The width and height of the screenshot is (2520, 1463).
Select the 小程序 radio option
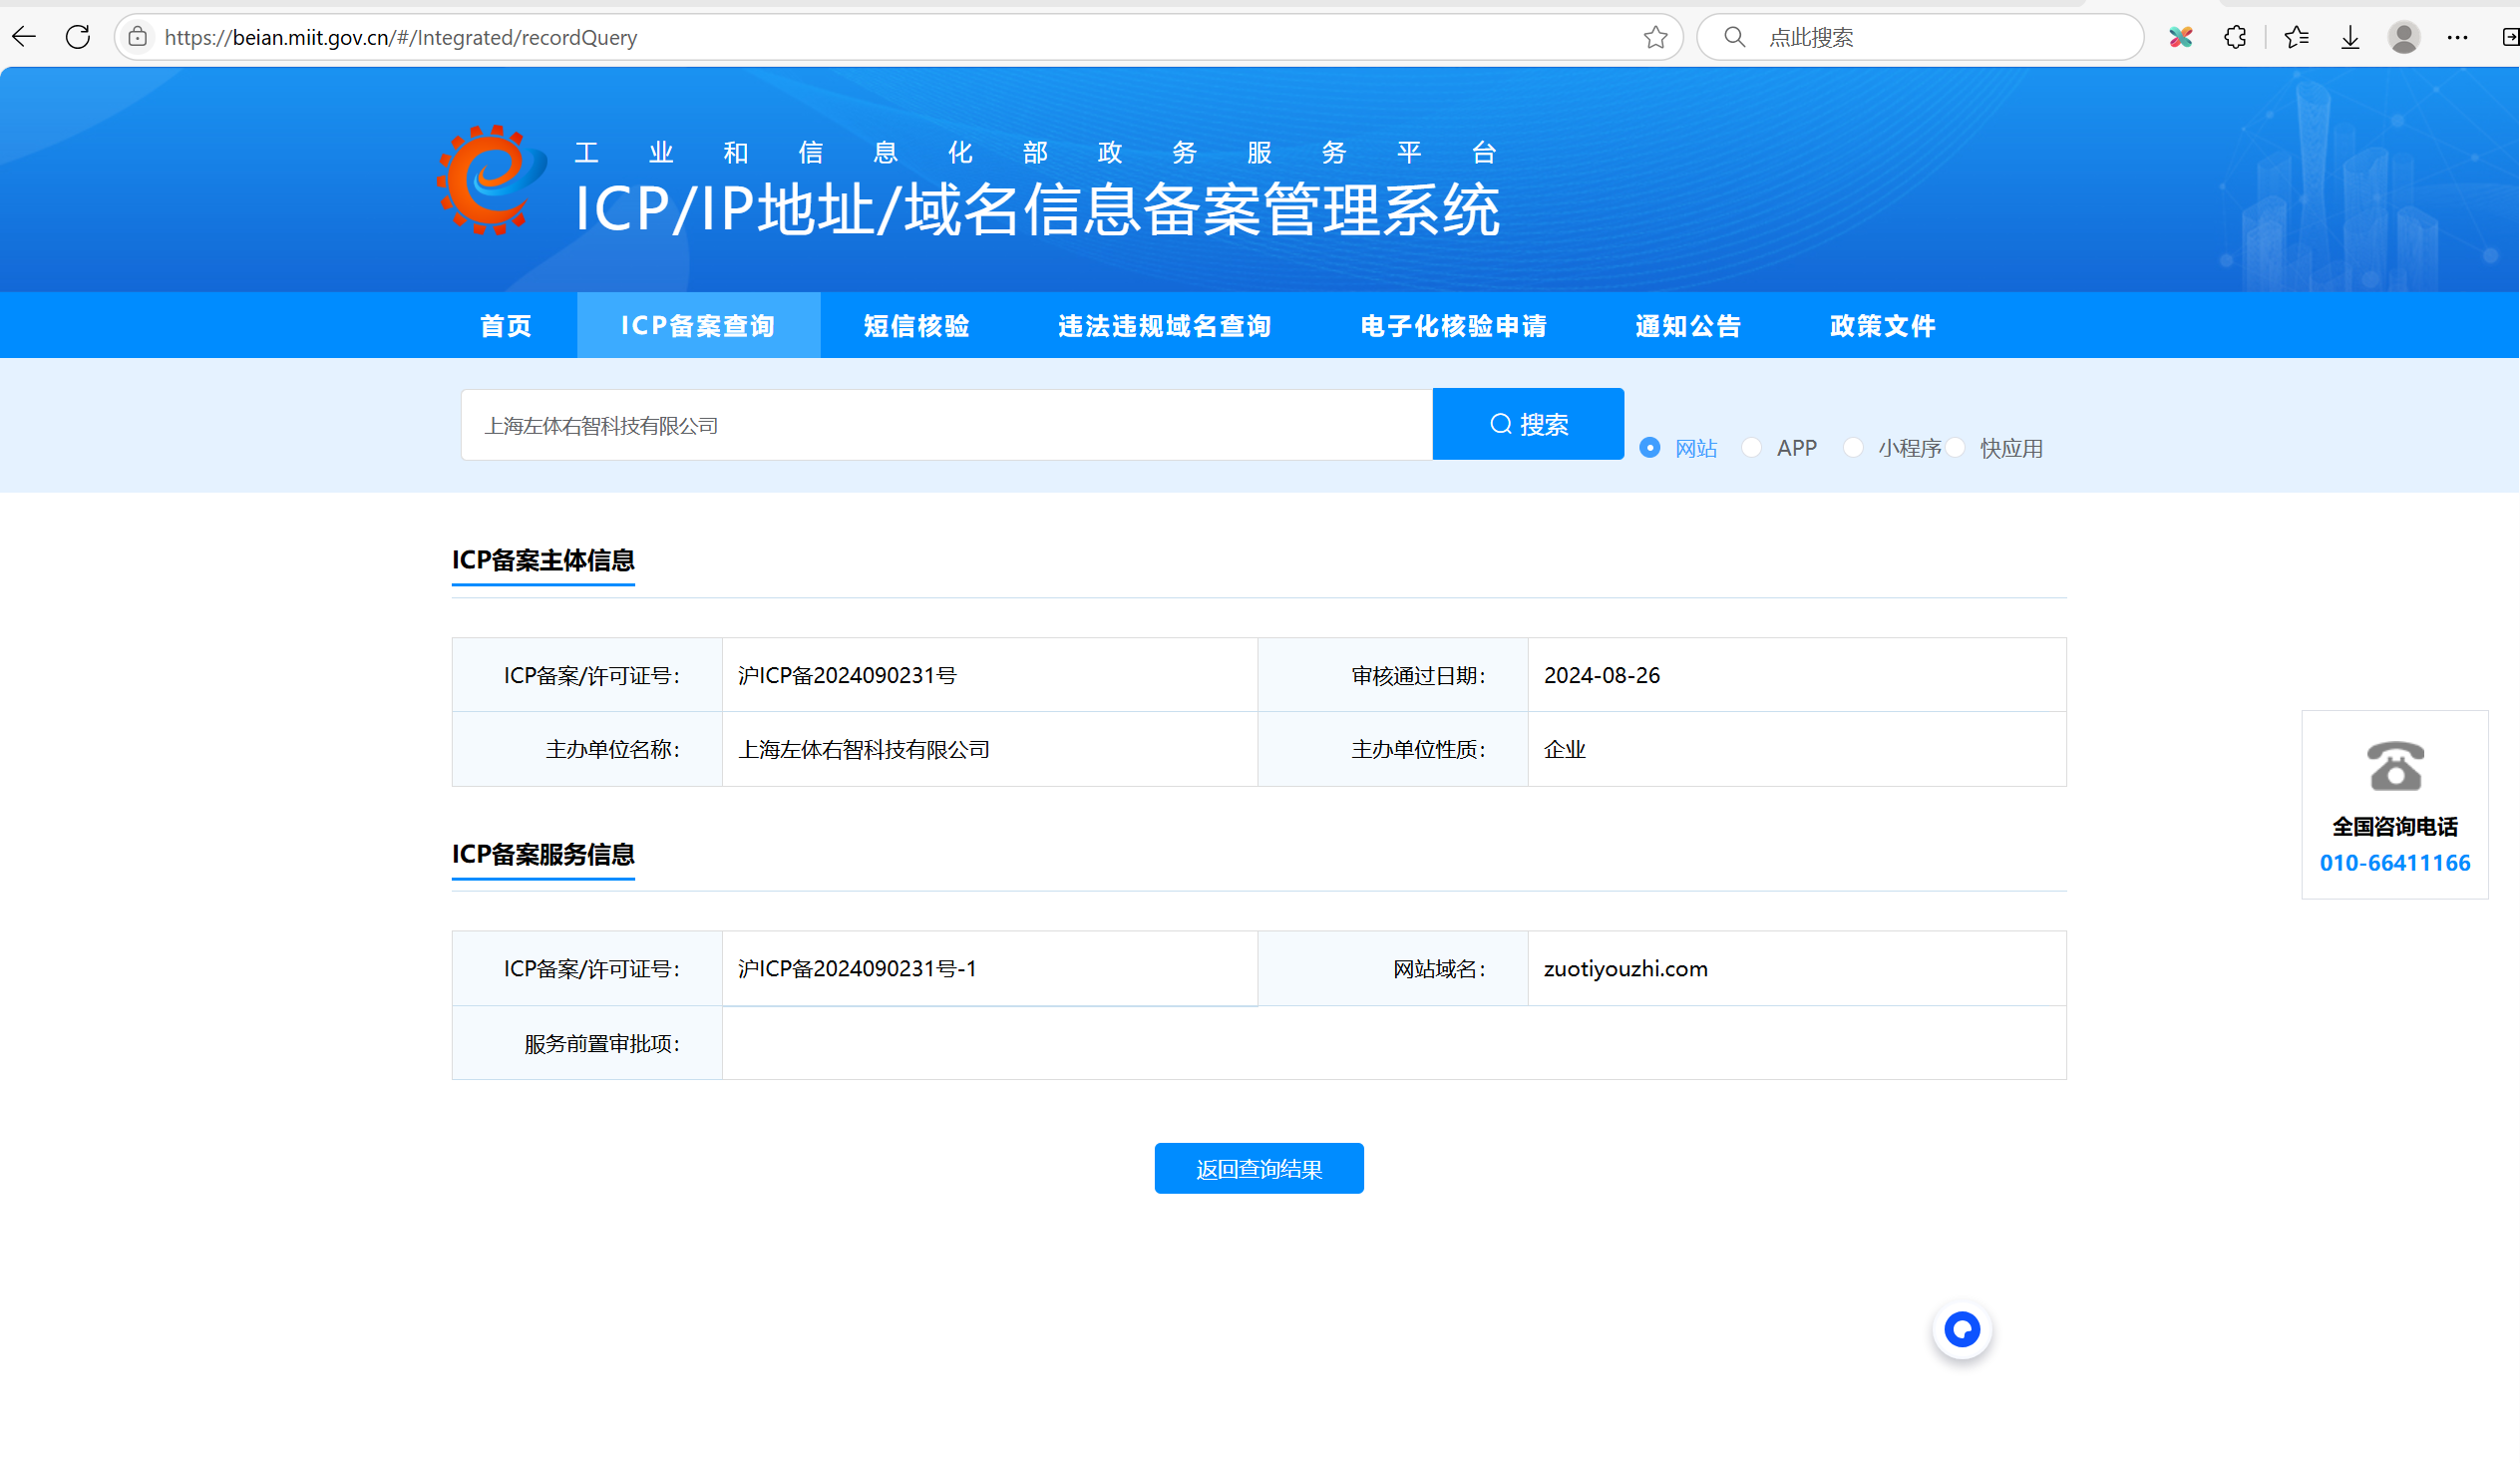point(1853,448)
